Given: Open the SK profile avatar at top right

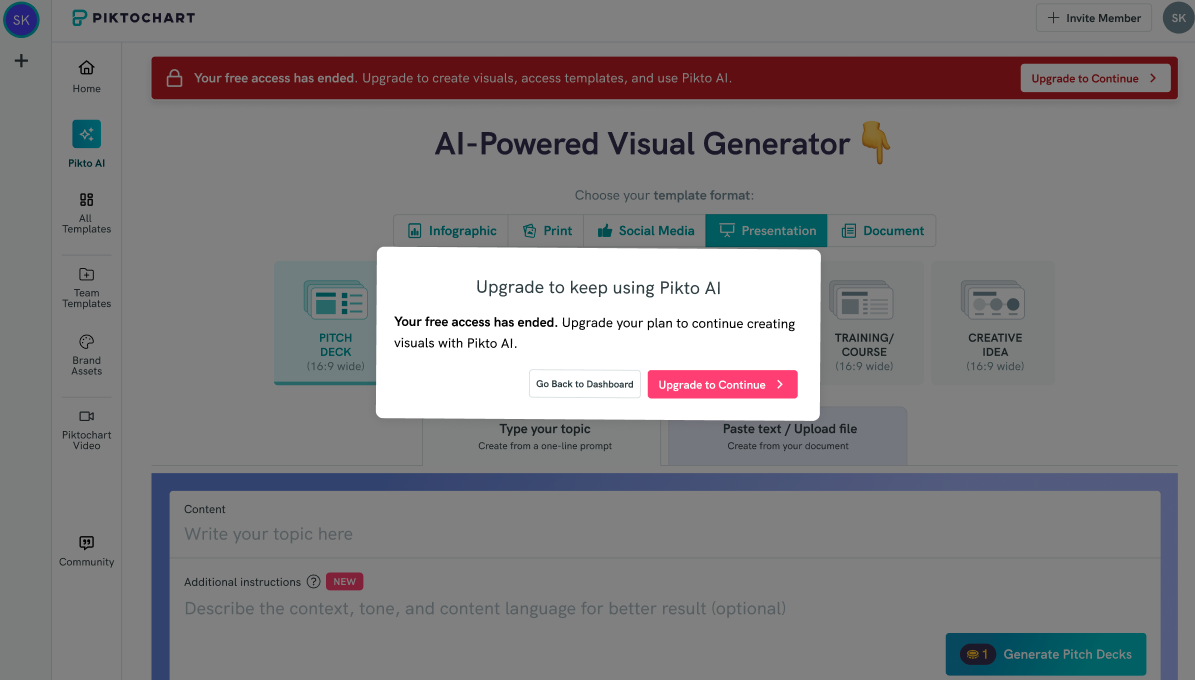Looking at the screenshot, I should pos(1177,18).
